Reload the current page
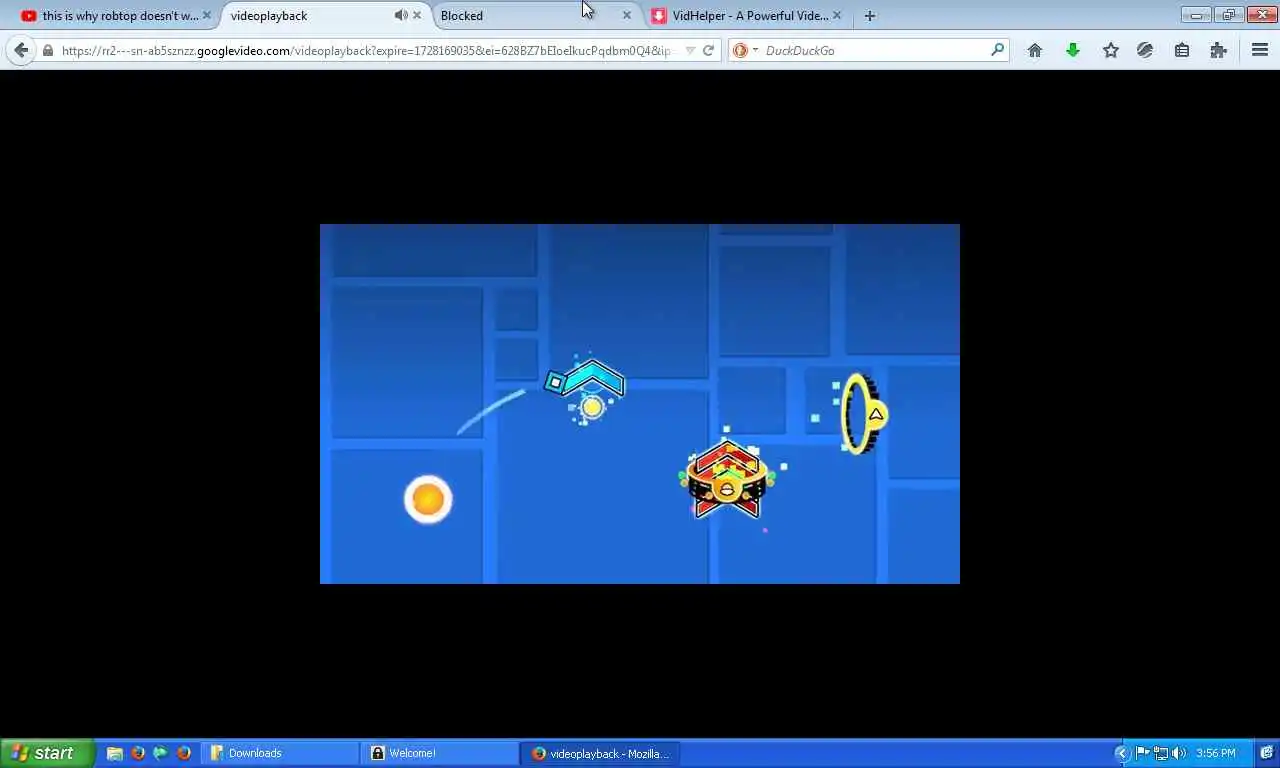Image resolution: width=1280 pixels, height=768 pixels. point(709,50)
